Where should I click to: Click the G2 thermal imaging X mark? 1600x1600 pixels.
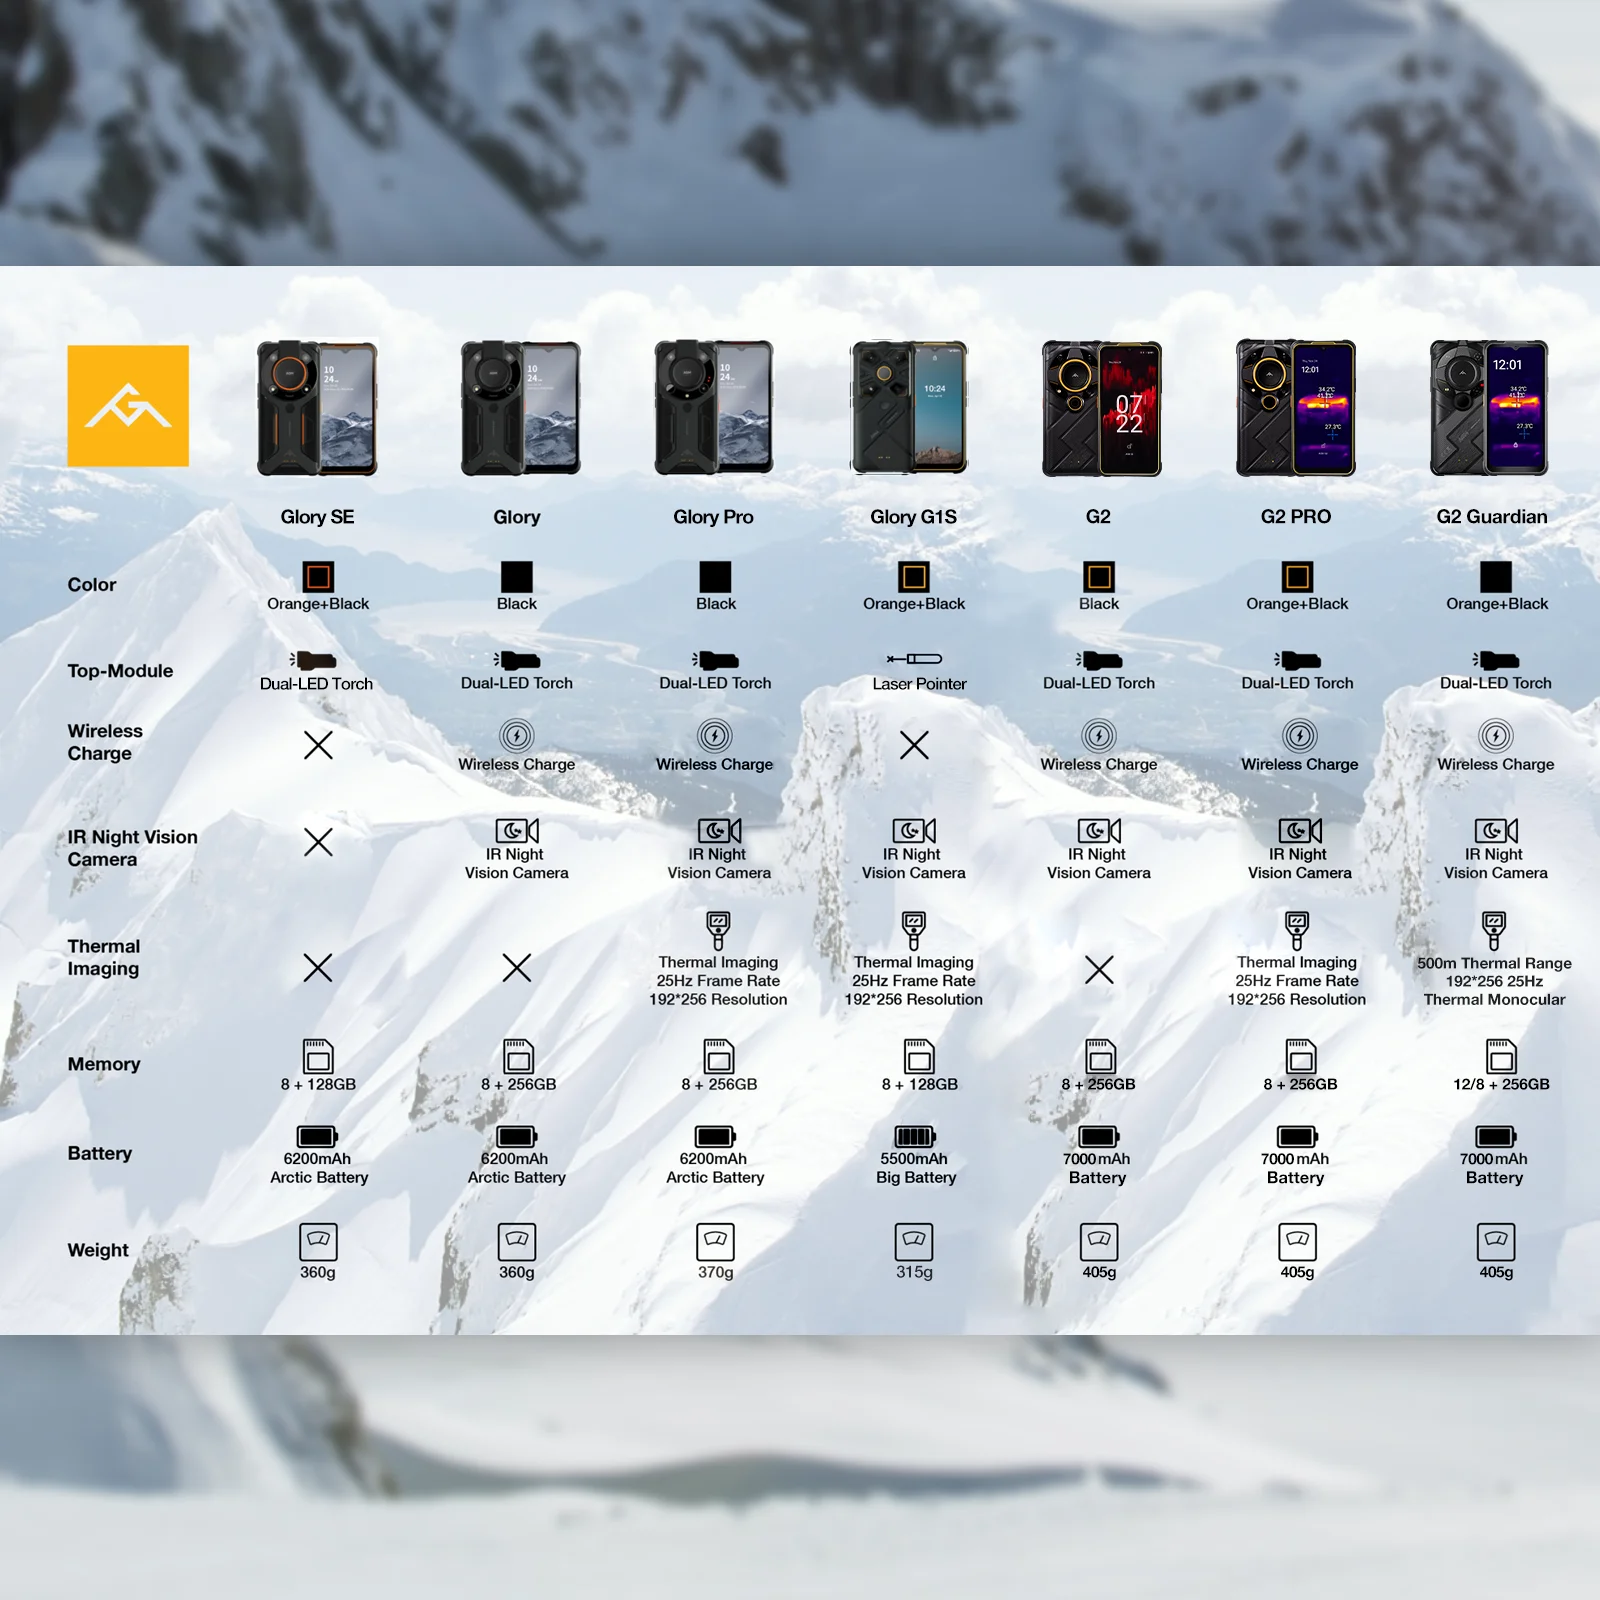click(x=1099, y=969)
